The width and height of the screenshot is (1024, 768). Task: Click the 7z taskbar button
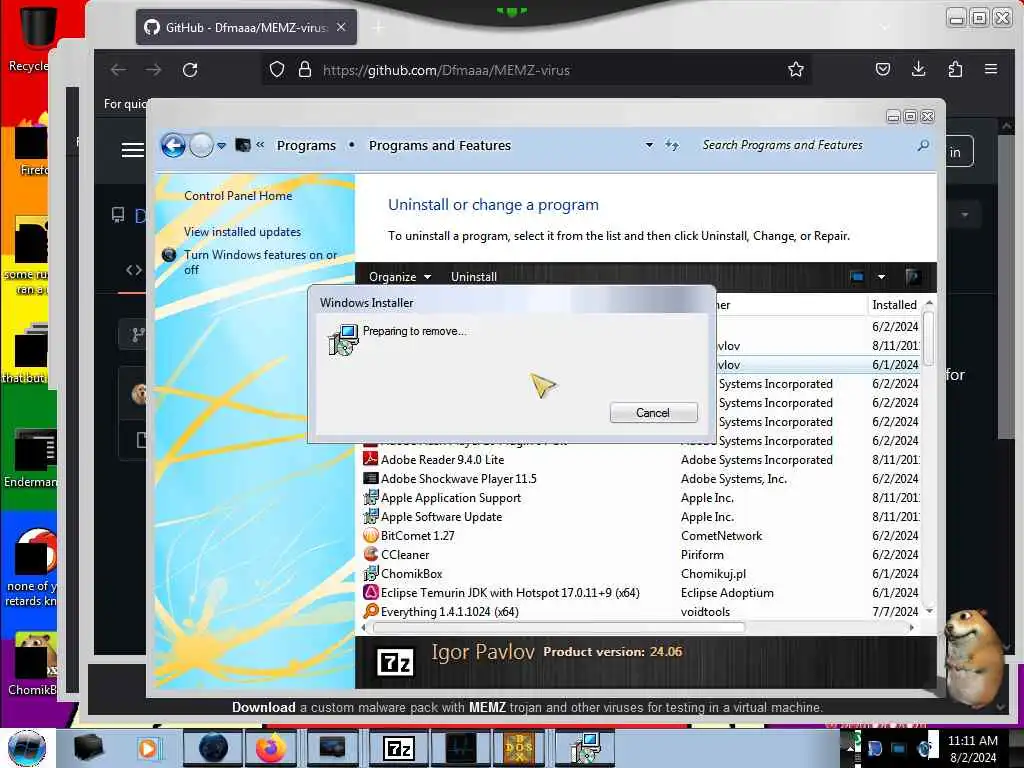tap(399, 748)
